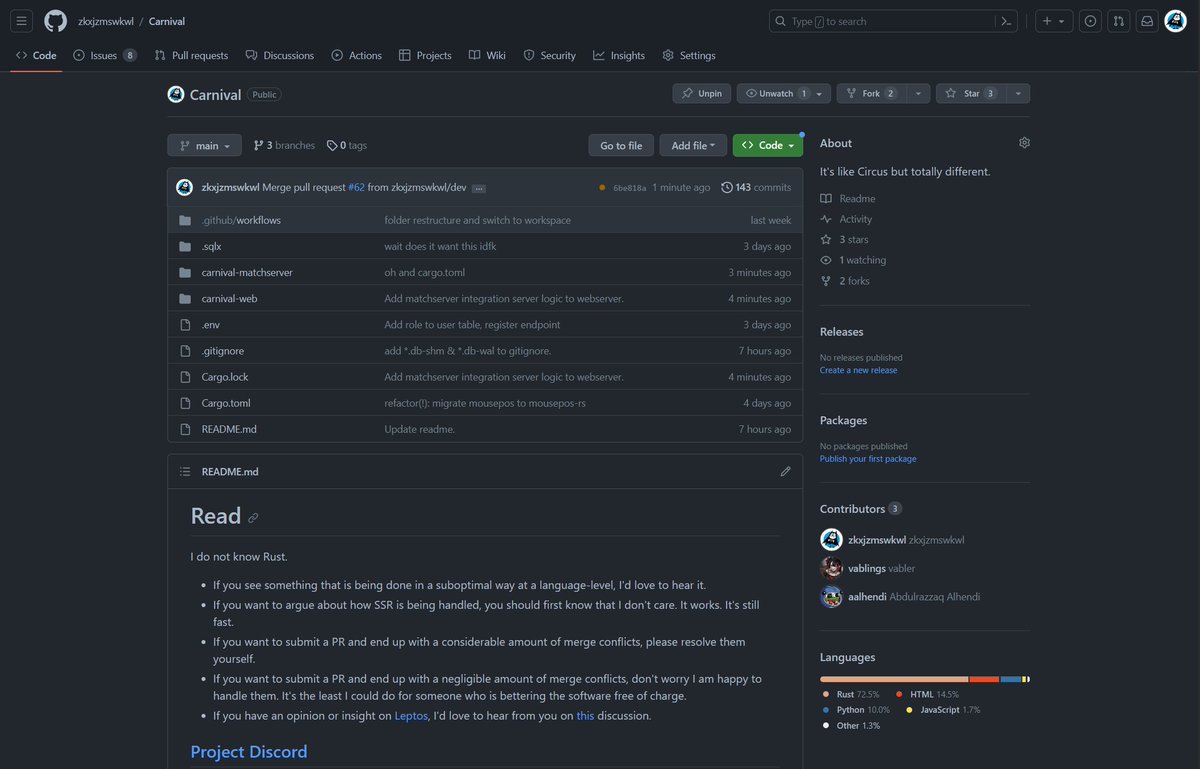
Task: Click Publish your first package link
Action: coord(868,459)
